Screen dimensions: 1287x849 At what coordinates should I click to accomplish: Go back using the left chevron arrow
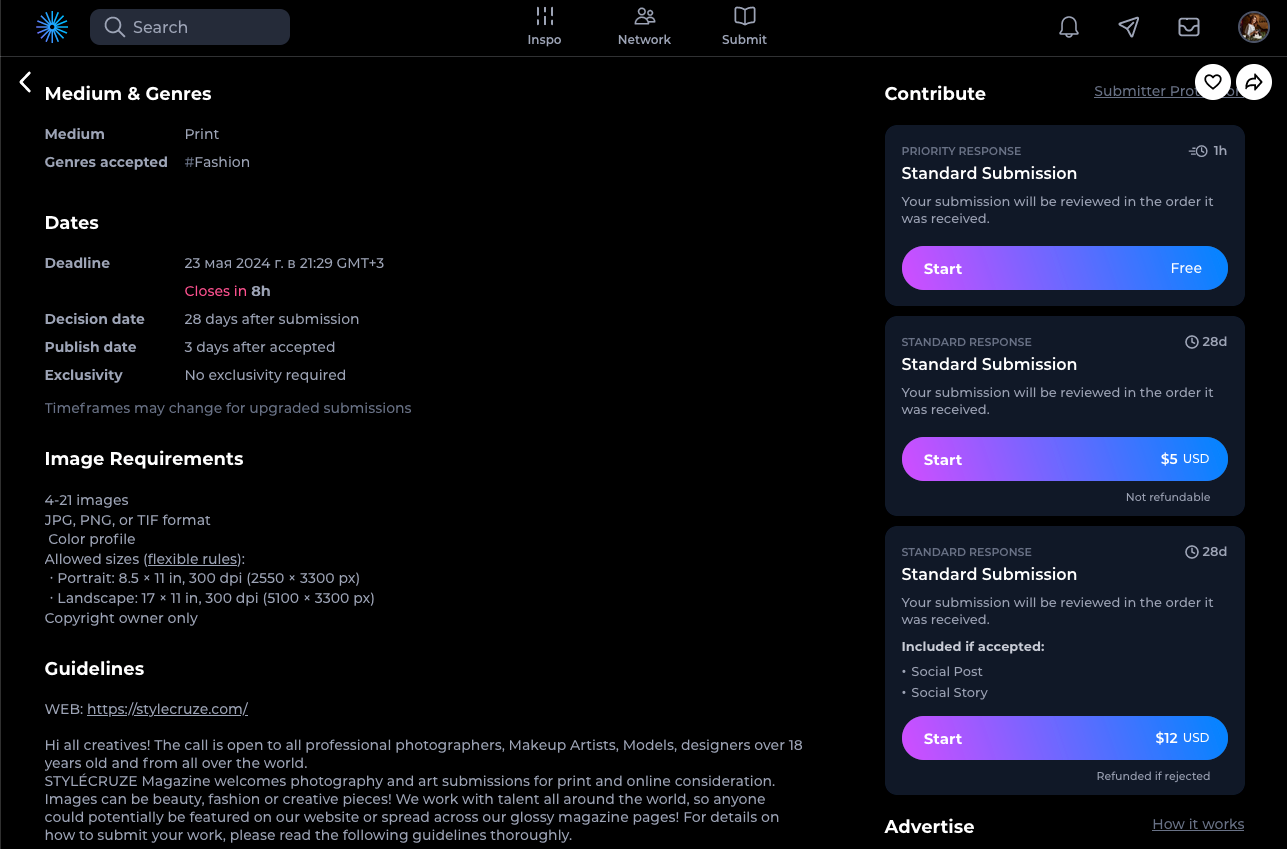point(26,82)
